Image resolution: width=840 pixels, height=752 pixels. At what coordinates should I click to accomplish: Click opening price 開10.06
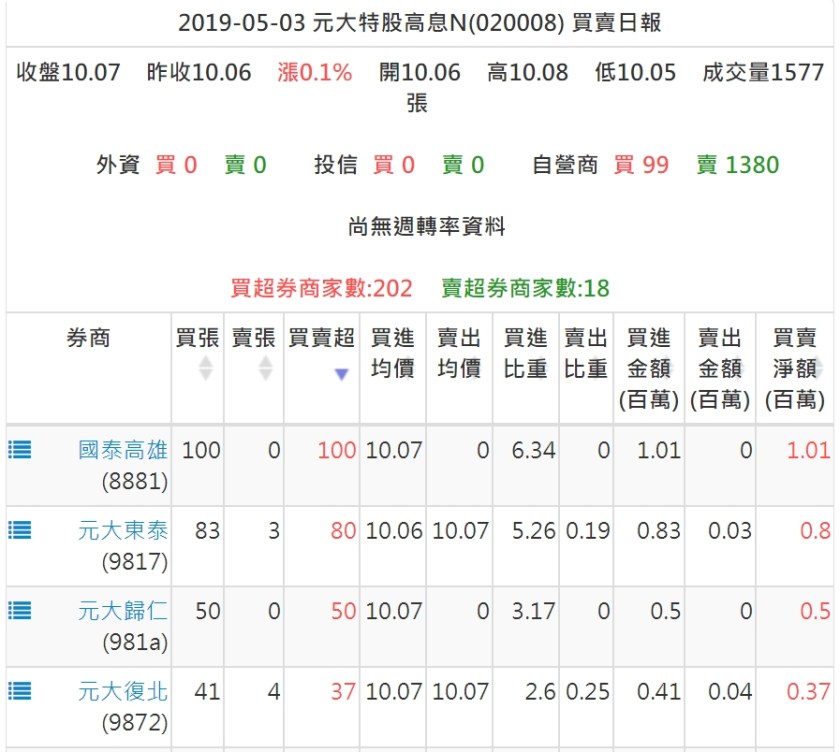pyautogui.click(x=419, y=72)
